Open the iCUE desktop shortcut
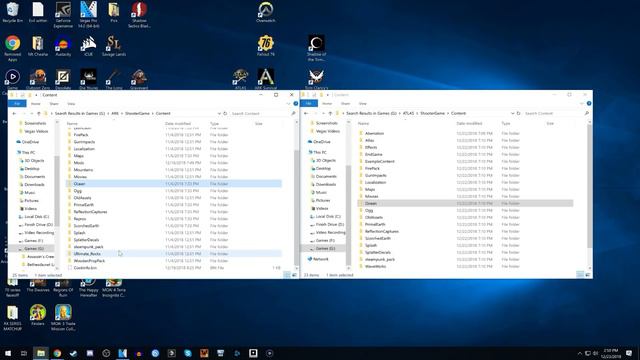This screenshot has height=360, width=640. pos(89,46)
